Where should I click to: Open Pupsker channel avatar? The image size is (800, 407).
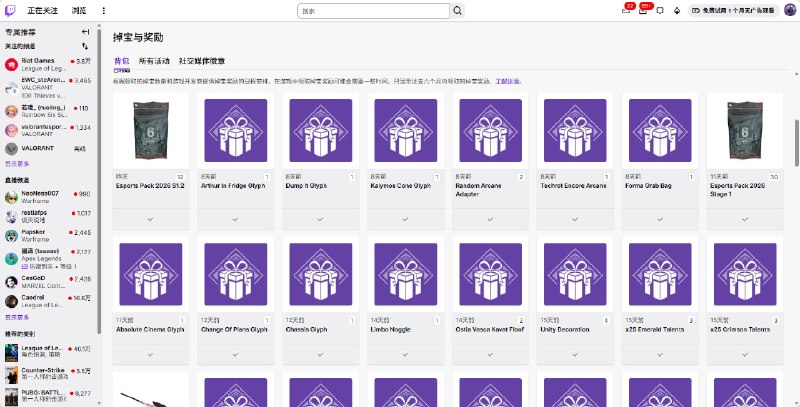tap(11, 236)
